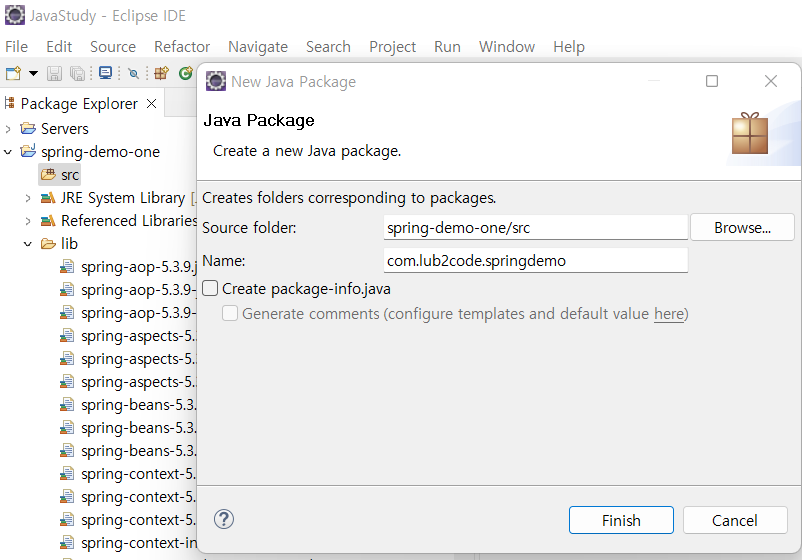Click the package Name input field
802x560 pixels.
[536, 261]
